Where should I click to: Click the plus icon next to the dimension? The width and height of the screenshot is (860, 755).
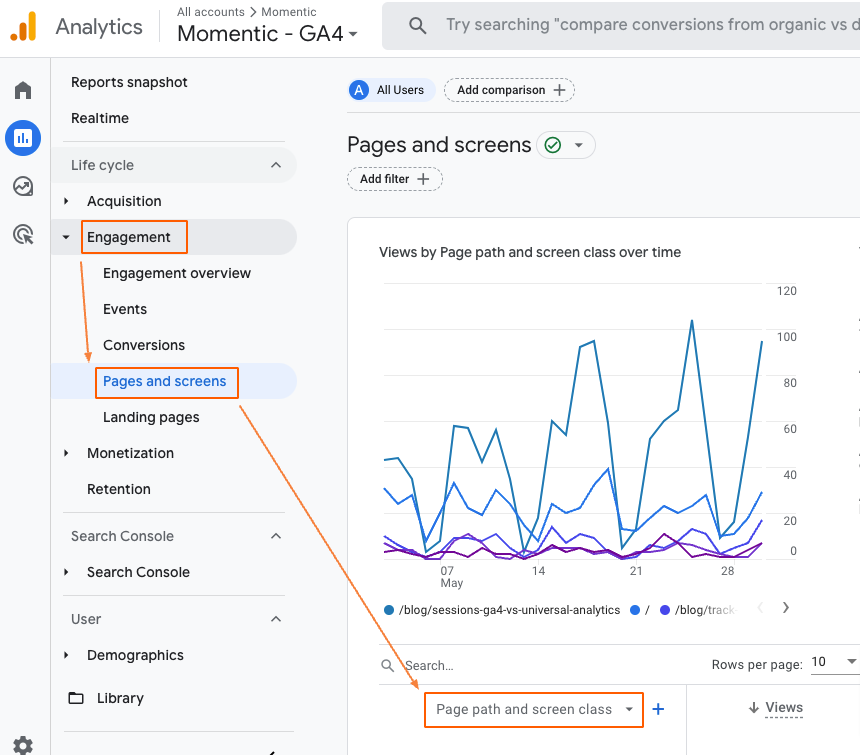click(x=658, y=709)
